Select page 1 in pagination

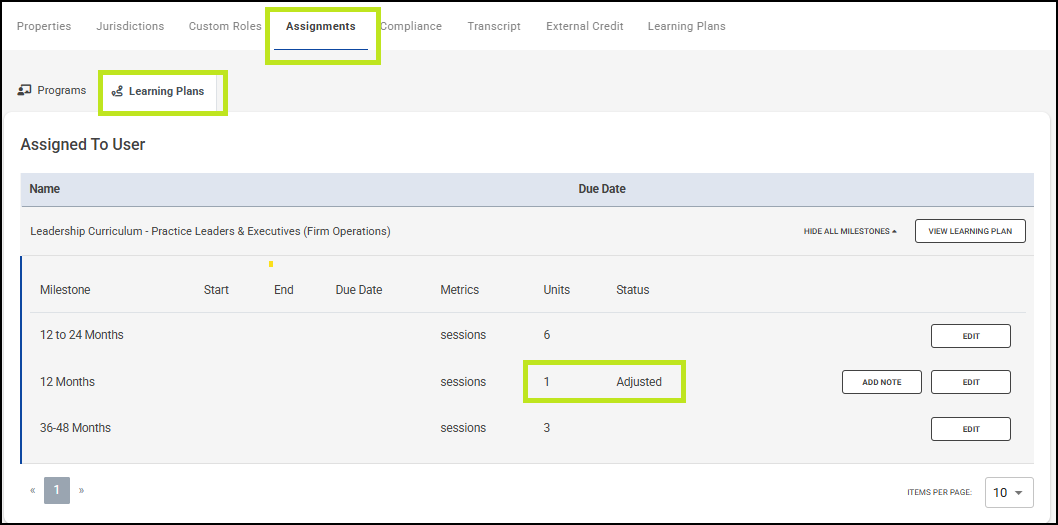click(57, 490)
